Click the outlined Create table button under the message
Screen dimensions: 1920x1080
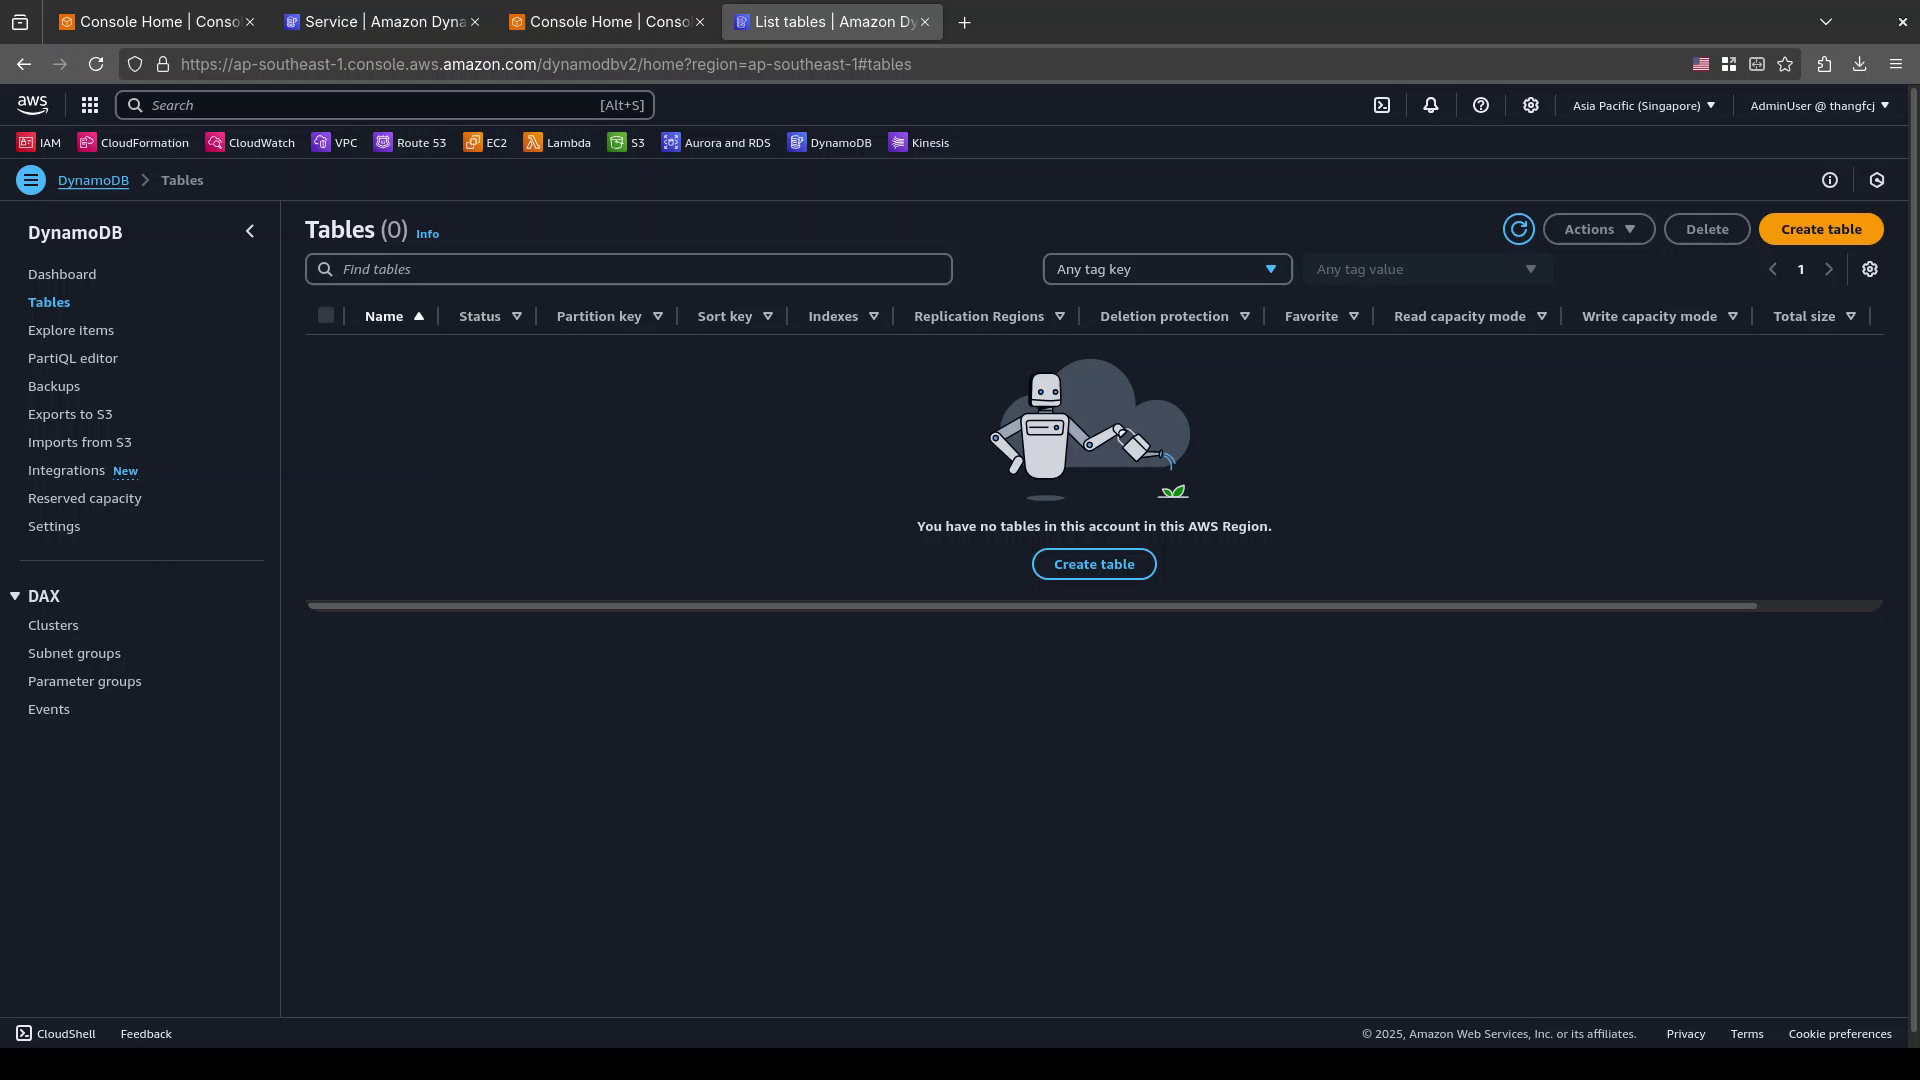point(1094,564)
